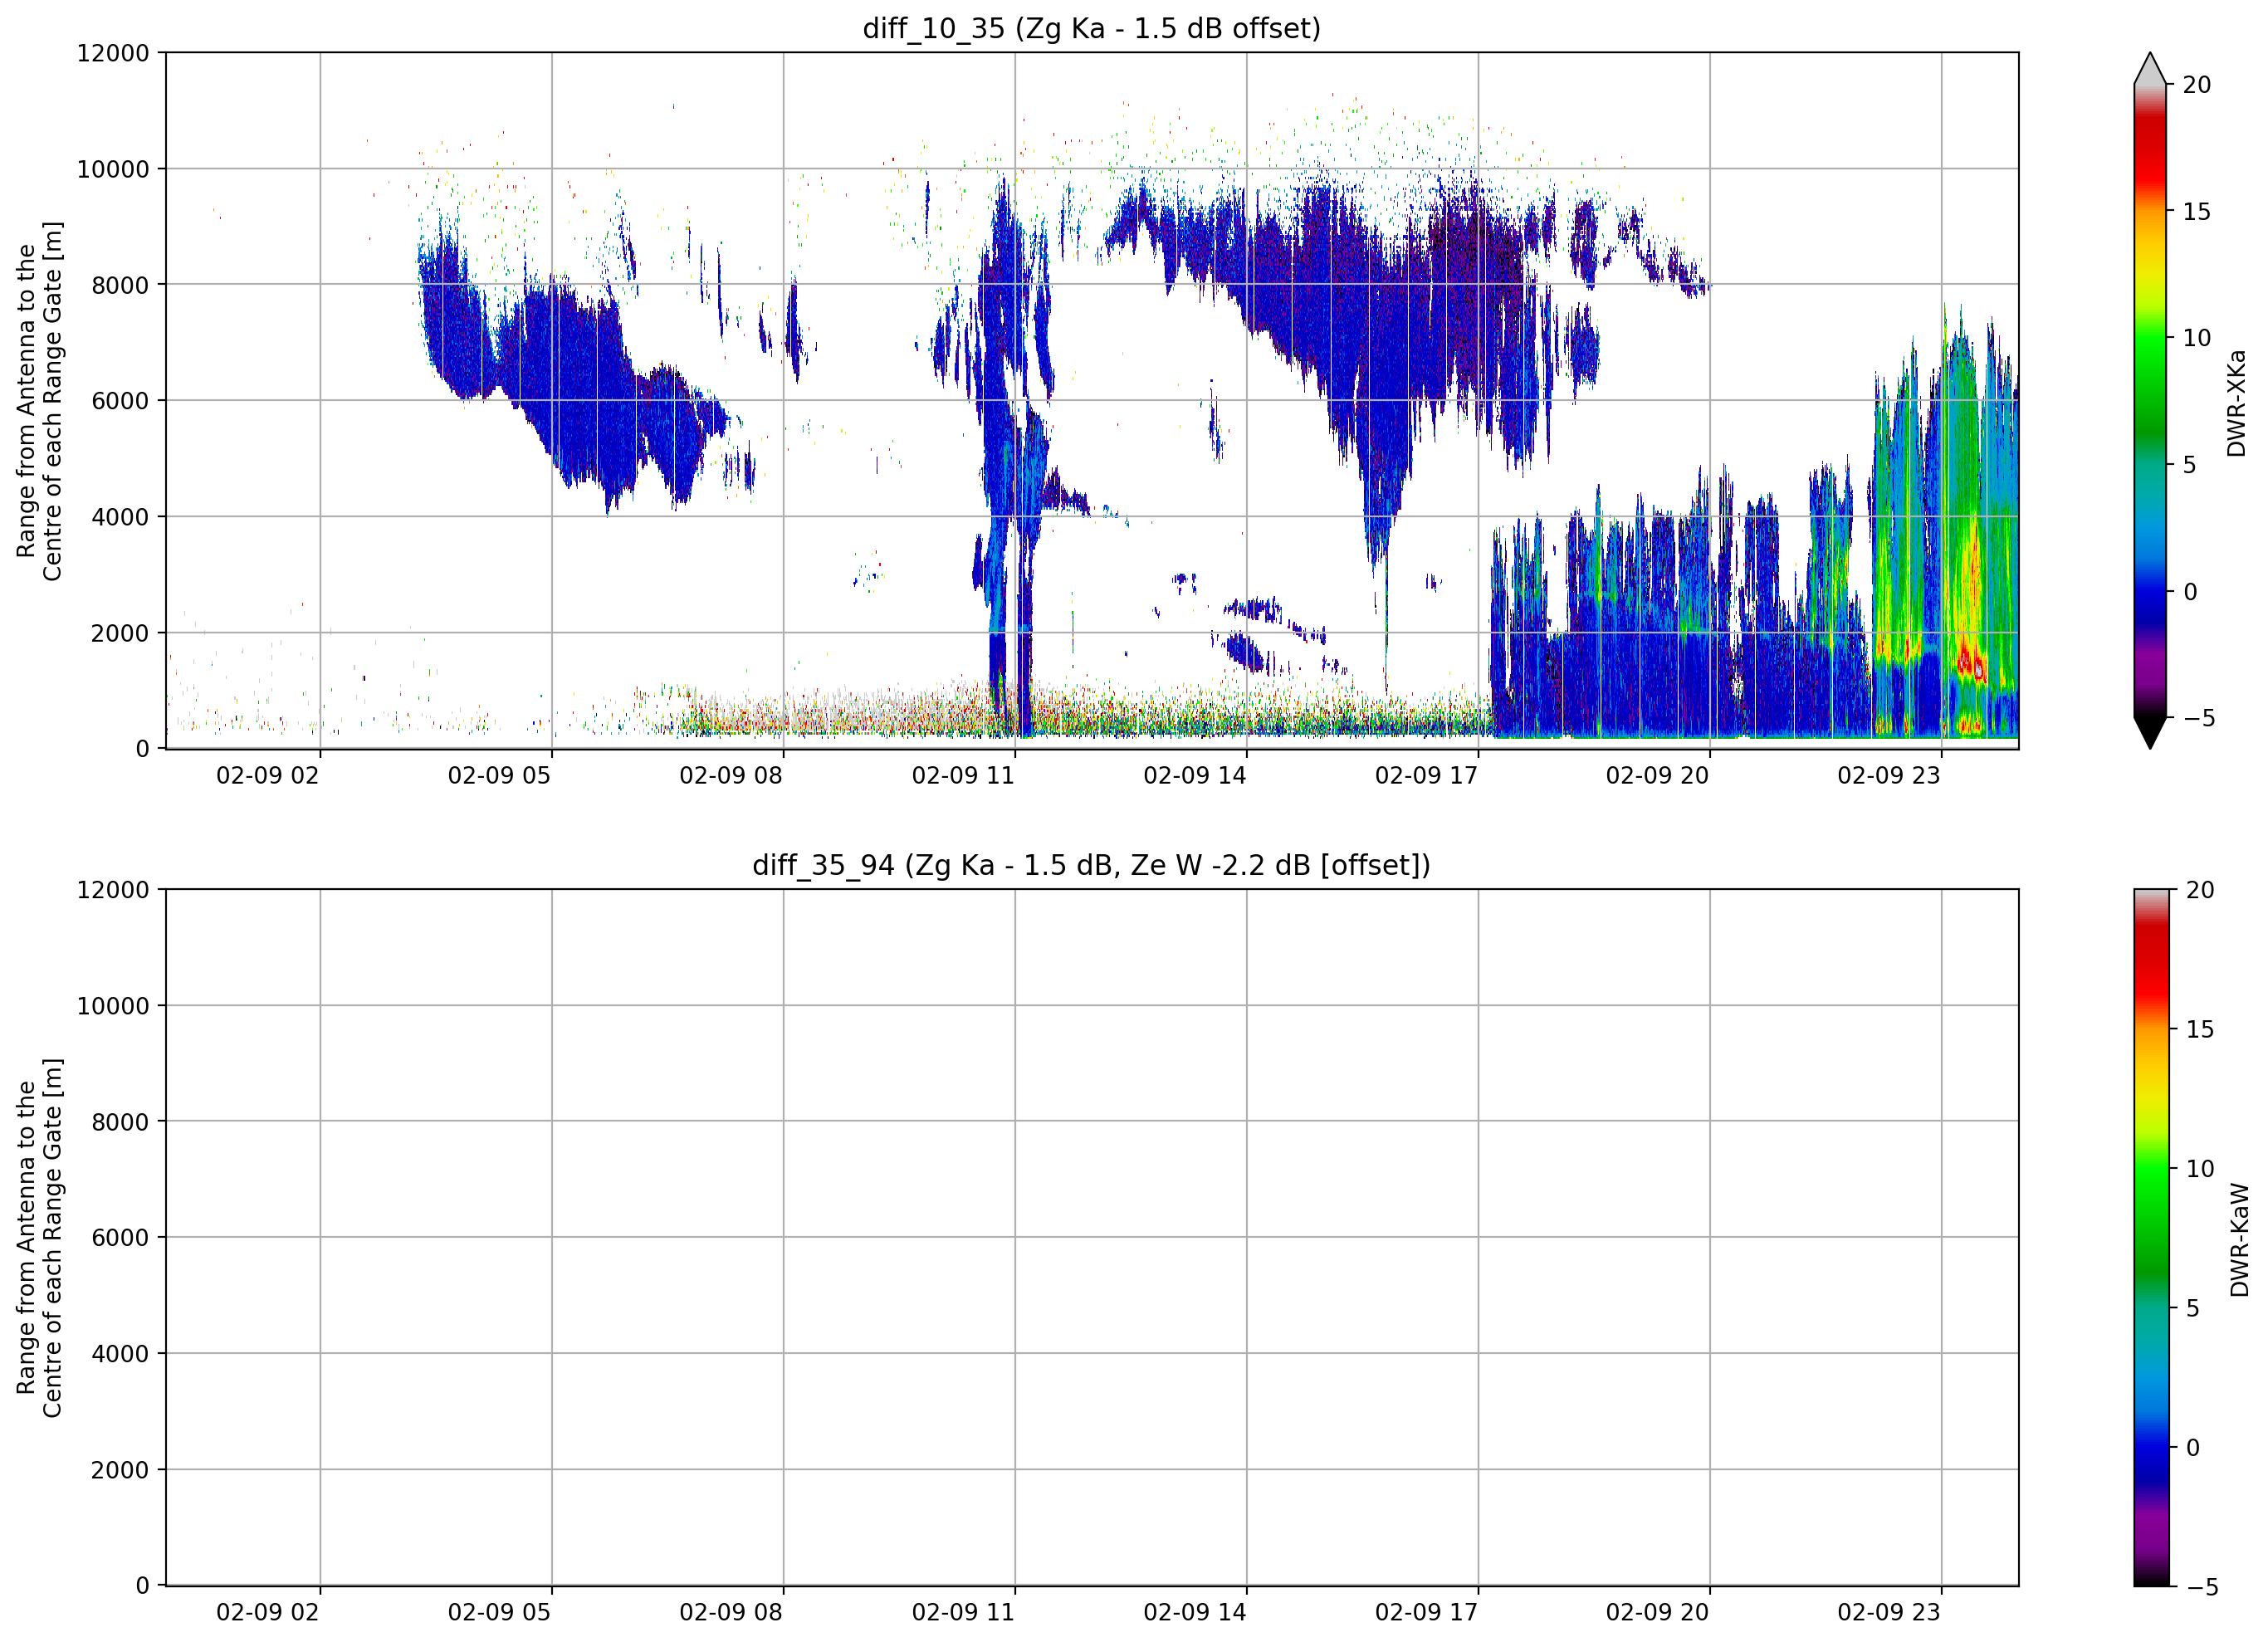Click the black lower extend arrow on DWR-XKa colorbar
2268x1642 pixels.
click(2150, 732)
